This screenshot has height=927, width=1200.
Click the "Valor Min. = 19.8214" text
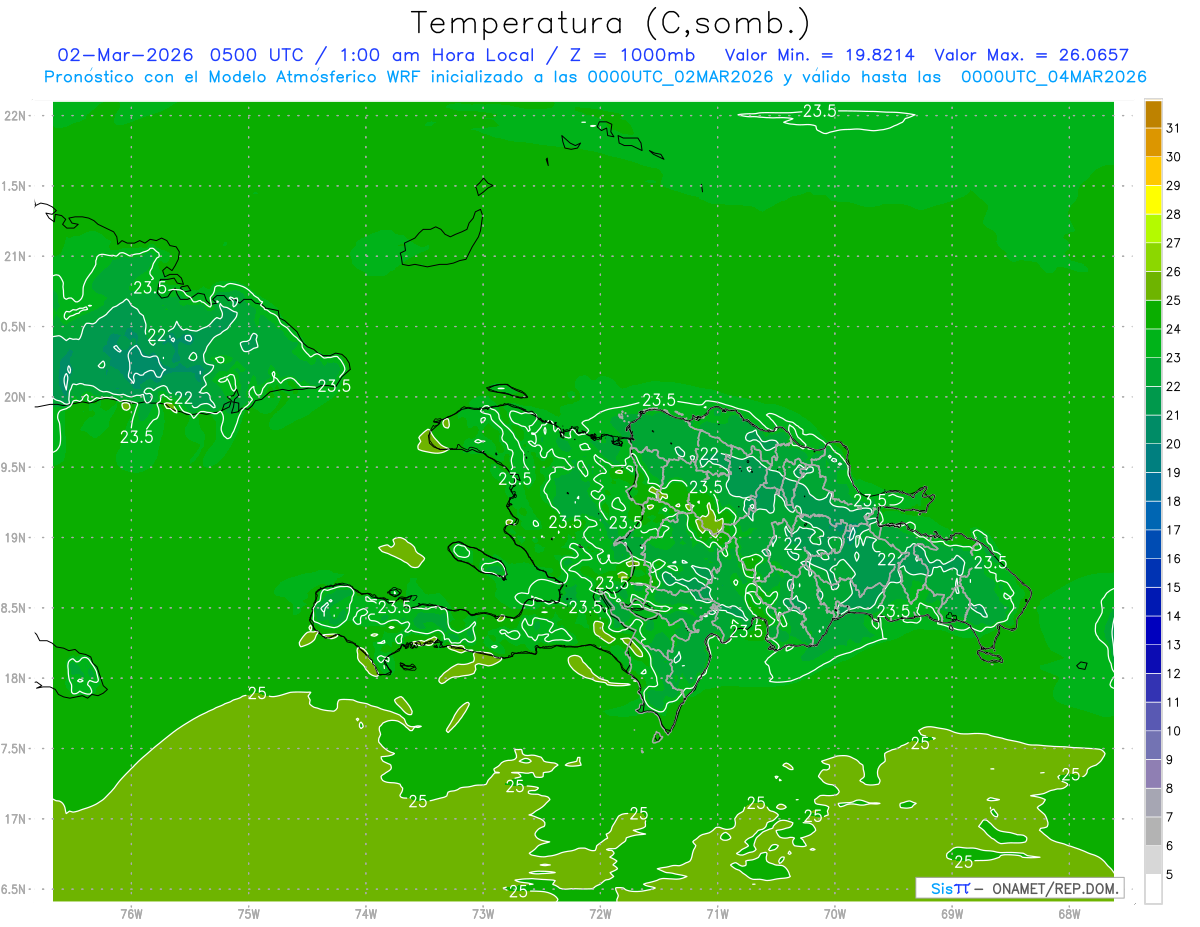(x=818, y=55)
